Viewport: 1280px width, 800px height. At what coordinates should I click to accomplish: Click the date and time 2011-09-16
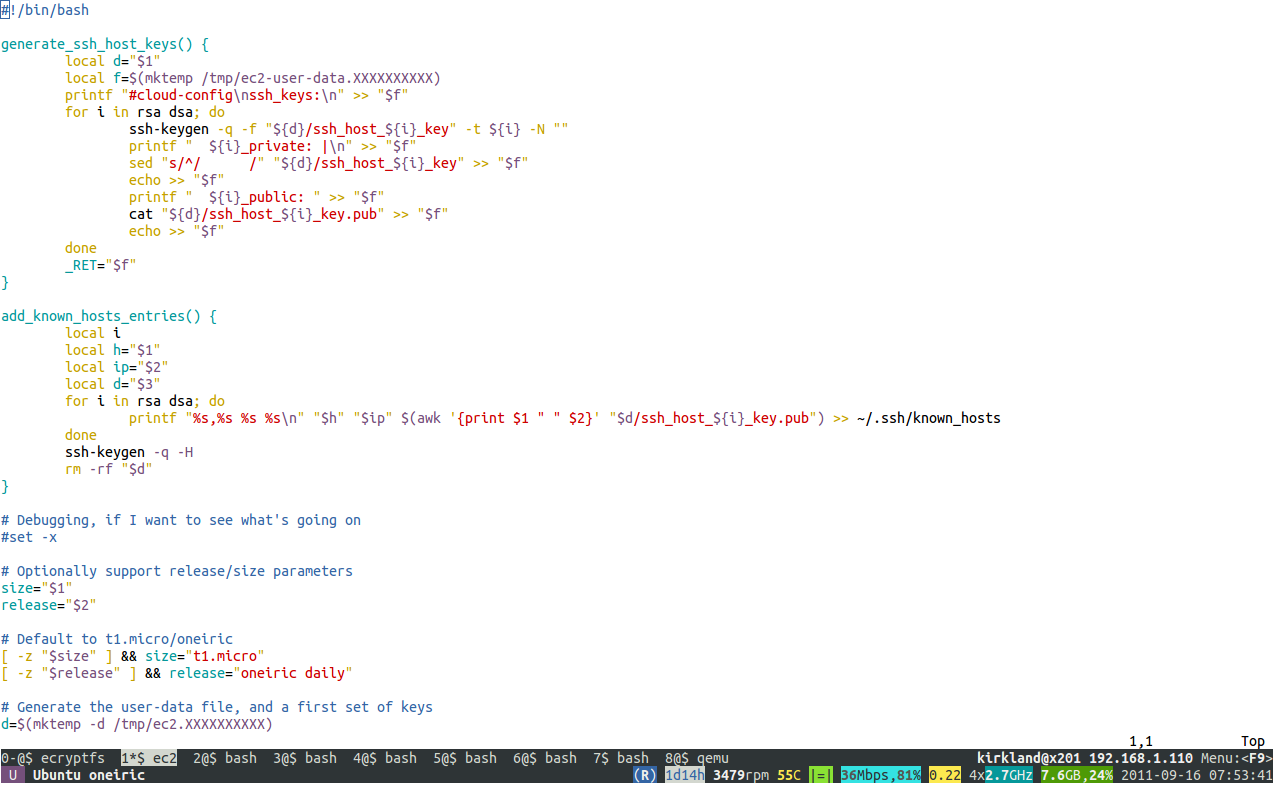pos(1197,775)
